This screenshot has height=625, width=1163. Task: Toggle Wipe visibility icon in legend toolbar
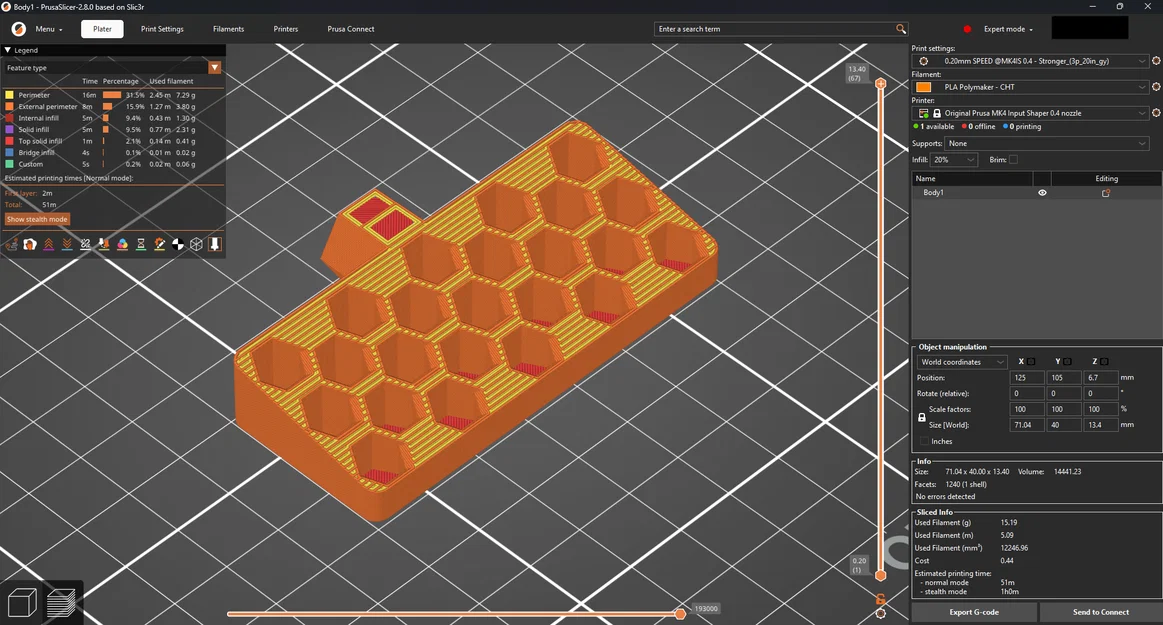[30, 244]
